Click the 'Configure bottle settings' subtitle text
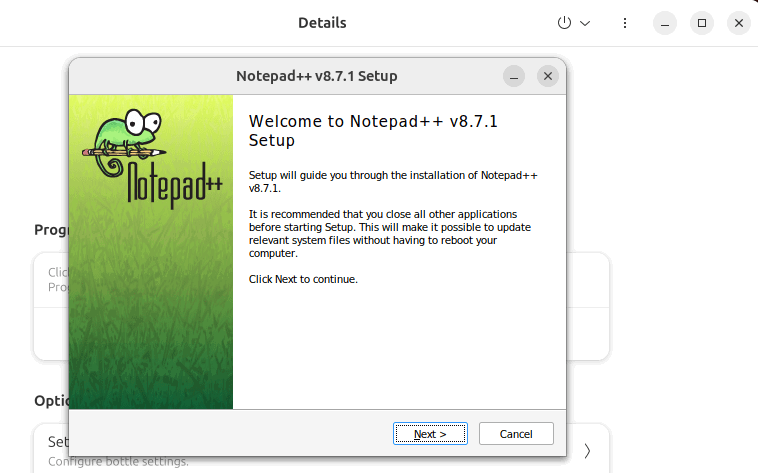The image size is (758, 473). [x=118, y=462]
